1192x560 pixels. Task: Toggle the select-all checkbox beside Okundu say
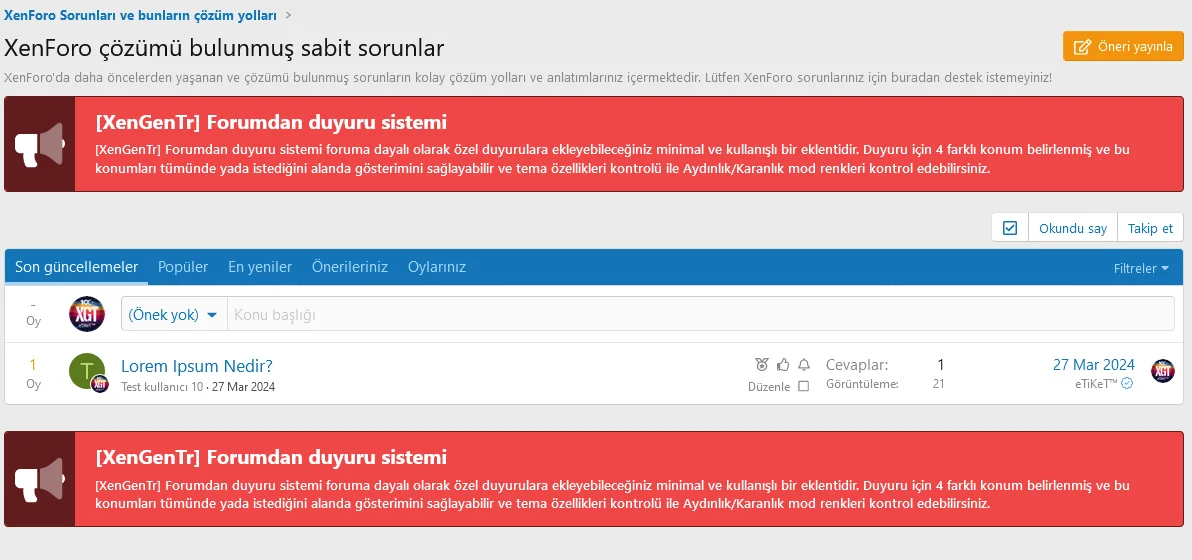(x=1009, y=228)
